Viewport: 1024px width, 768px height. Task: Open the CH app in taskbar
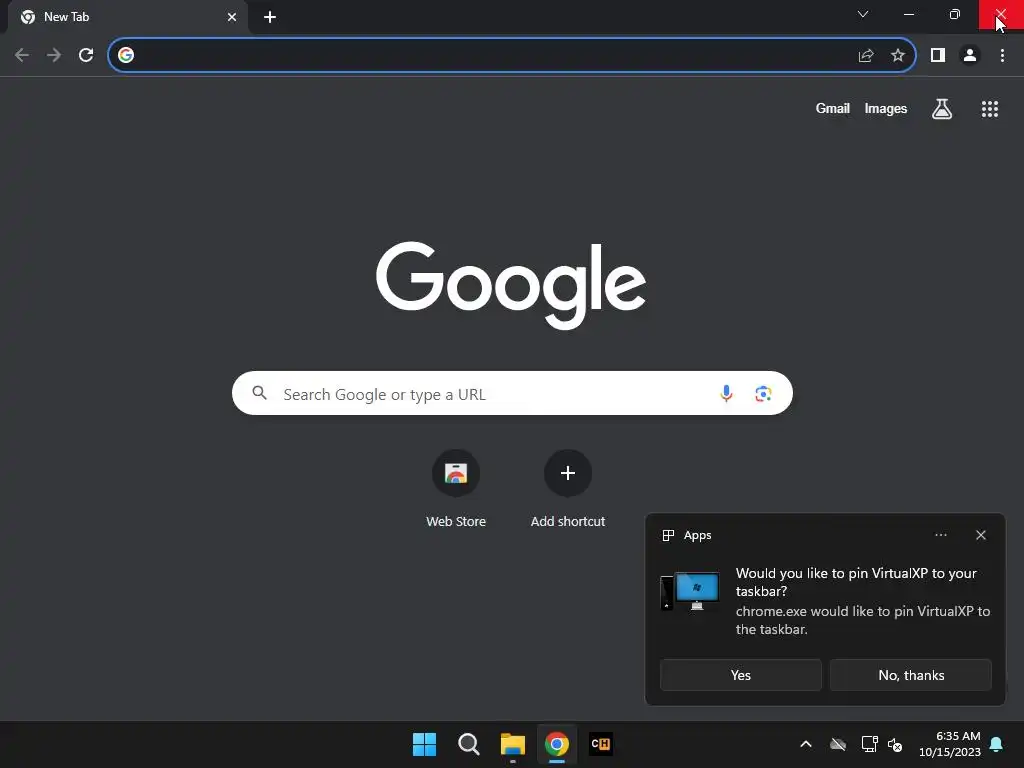pyautogui.click(x=600, y=744)
